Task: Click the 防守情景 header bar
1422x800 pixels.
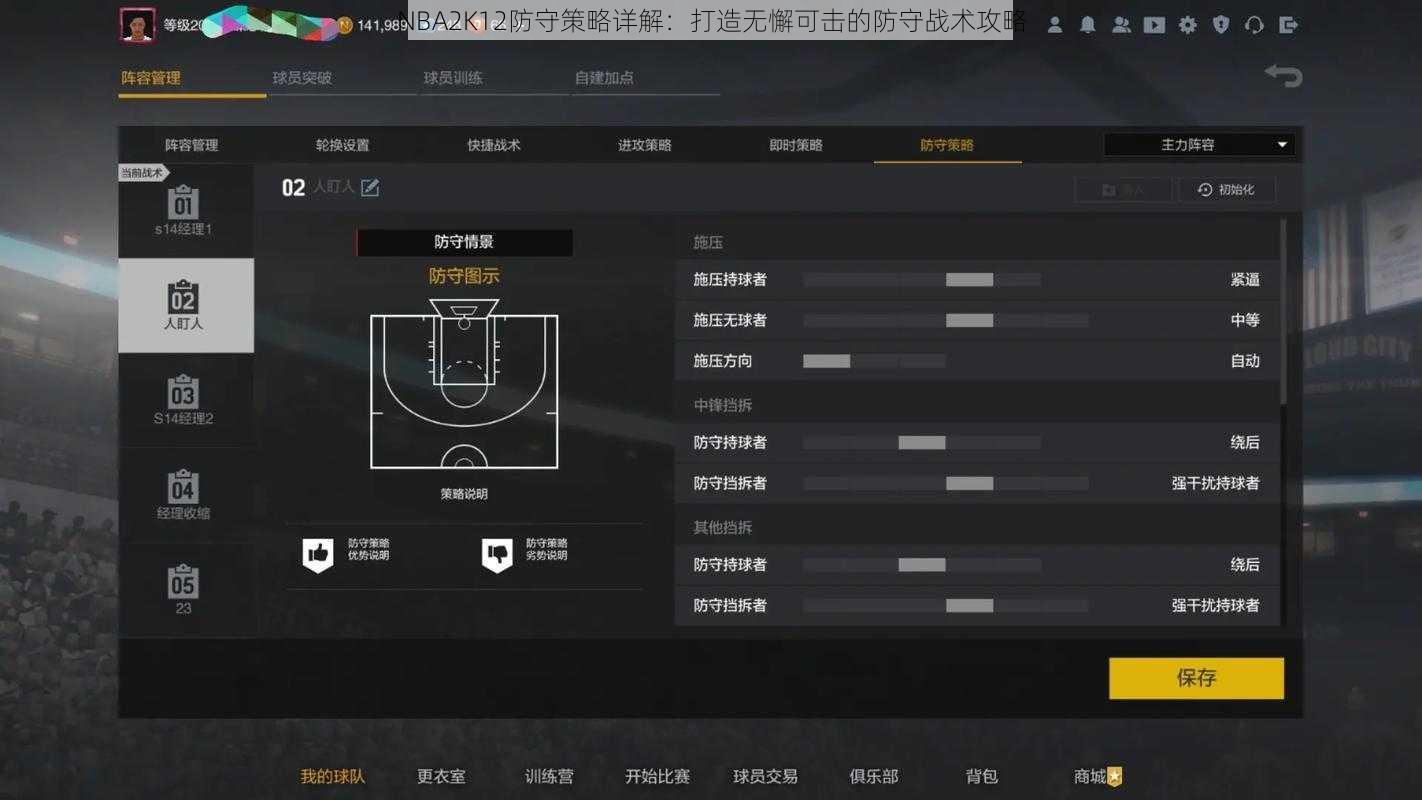Action: tap(464, 242)
